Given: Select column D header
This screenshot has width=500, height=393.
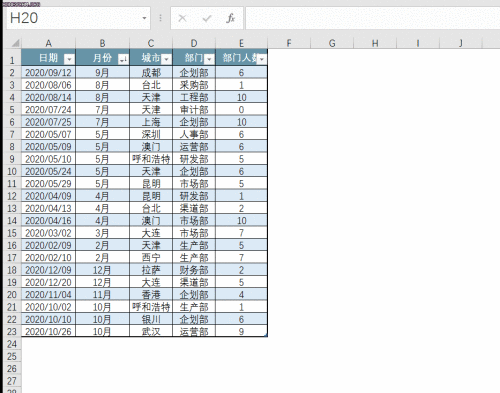Looking at the screenshot, I should click(x=194, y=43).
